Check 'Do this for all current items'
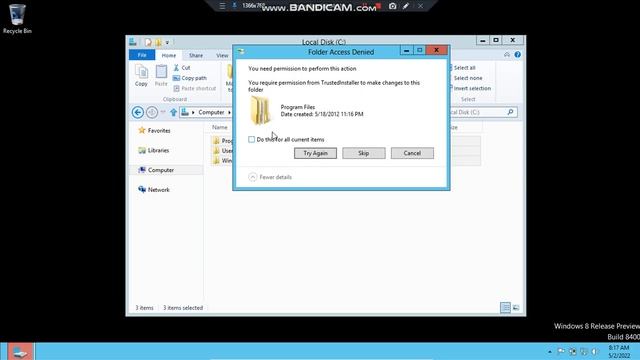The height and width of the screenshot is (360, 640). pos(251,140)
